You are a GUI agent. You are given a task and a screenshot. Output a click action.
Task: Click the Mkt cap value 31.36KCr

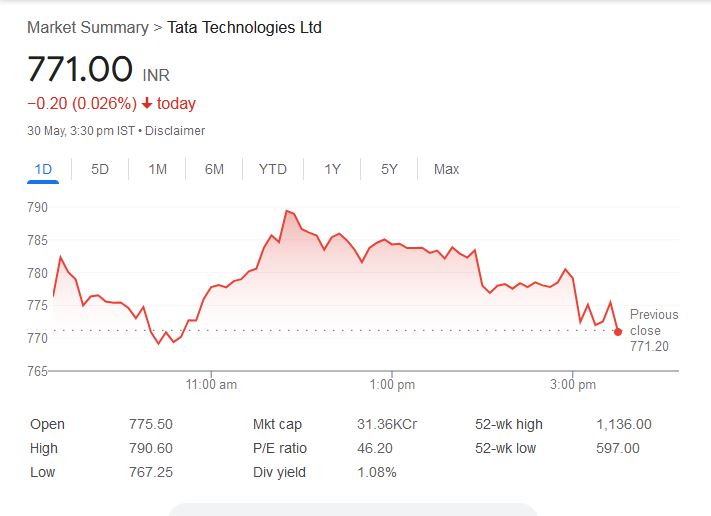(387, 424)
